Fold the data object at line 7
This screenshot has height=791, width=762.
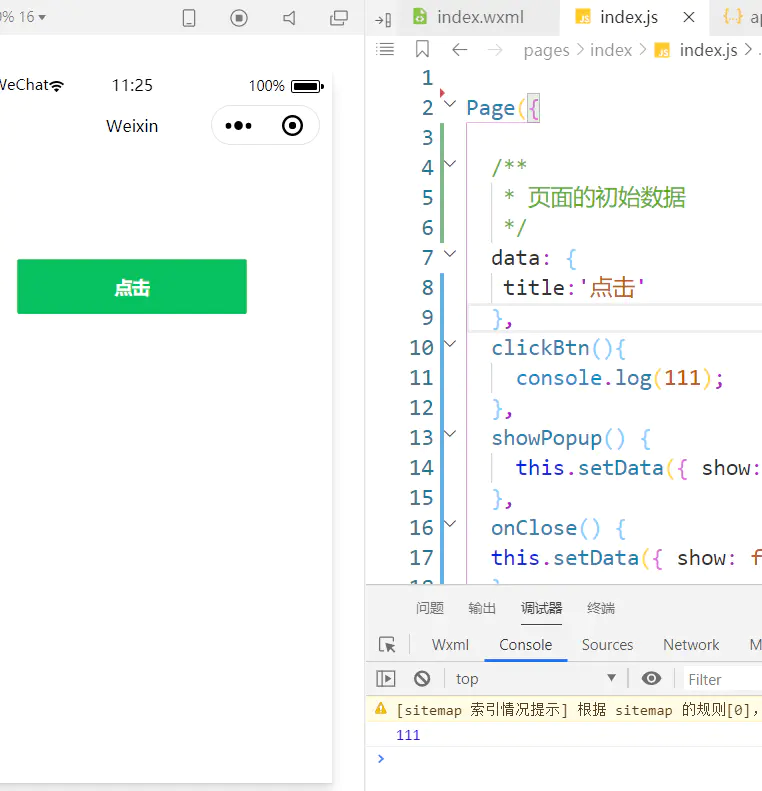[450, 253]
